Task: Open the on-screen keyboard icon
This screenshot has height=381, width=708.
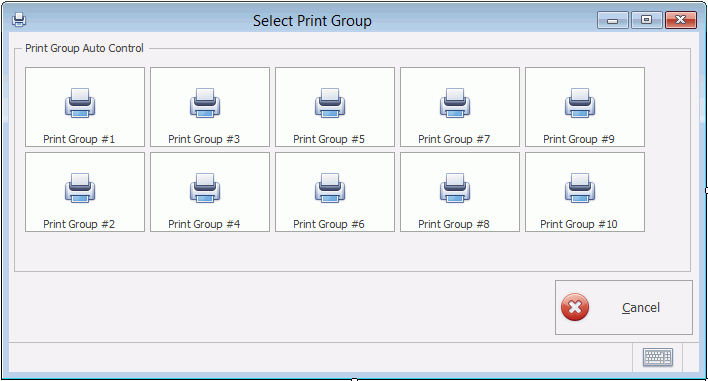Action: [658, 357]
